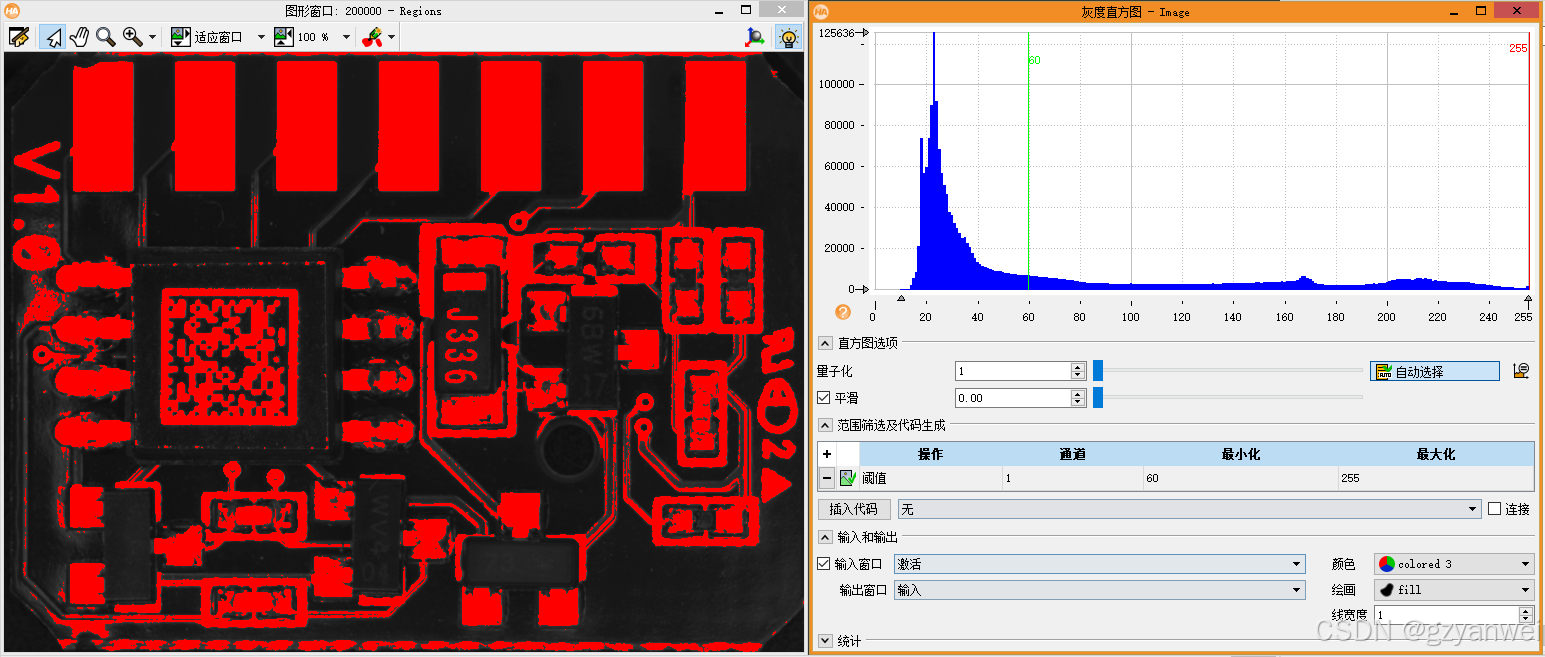Click the 平滑 spinner arrows

[x=1078, y=398]
